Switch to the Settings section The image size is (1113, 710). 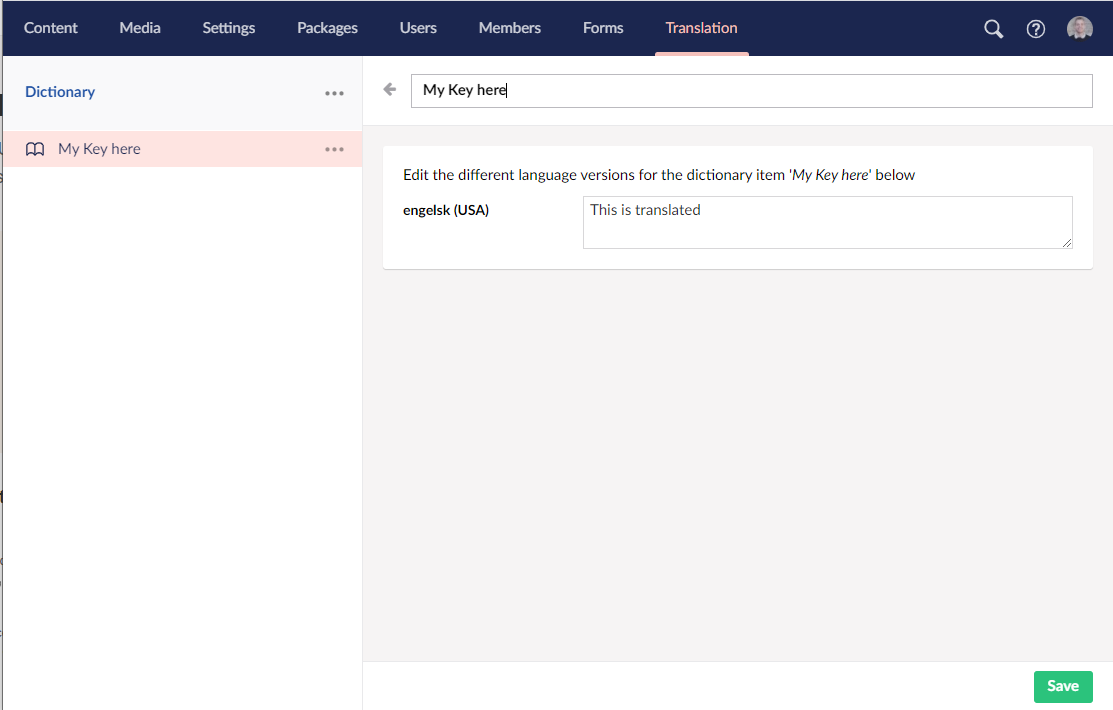pyautogui.click(x=228, y=28)
